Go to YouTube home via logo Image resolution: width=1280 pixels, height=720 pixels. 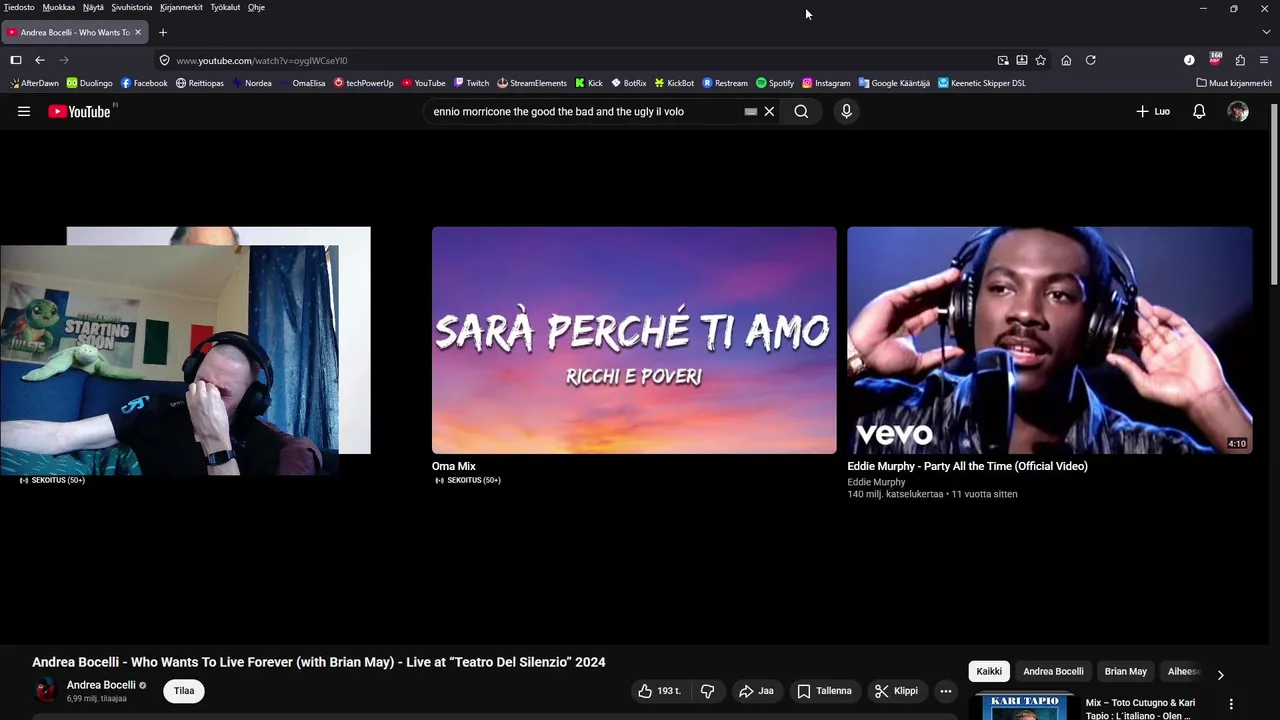tap(79, 112)
